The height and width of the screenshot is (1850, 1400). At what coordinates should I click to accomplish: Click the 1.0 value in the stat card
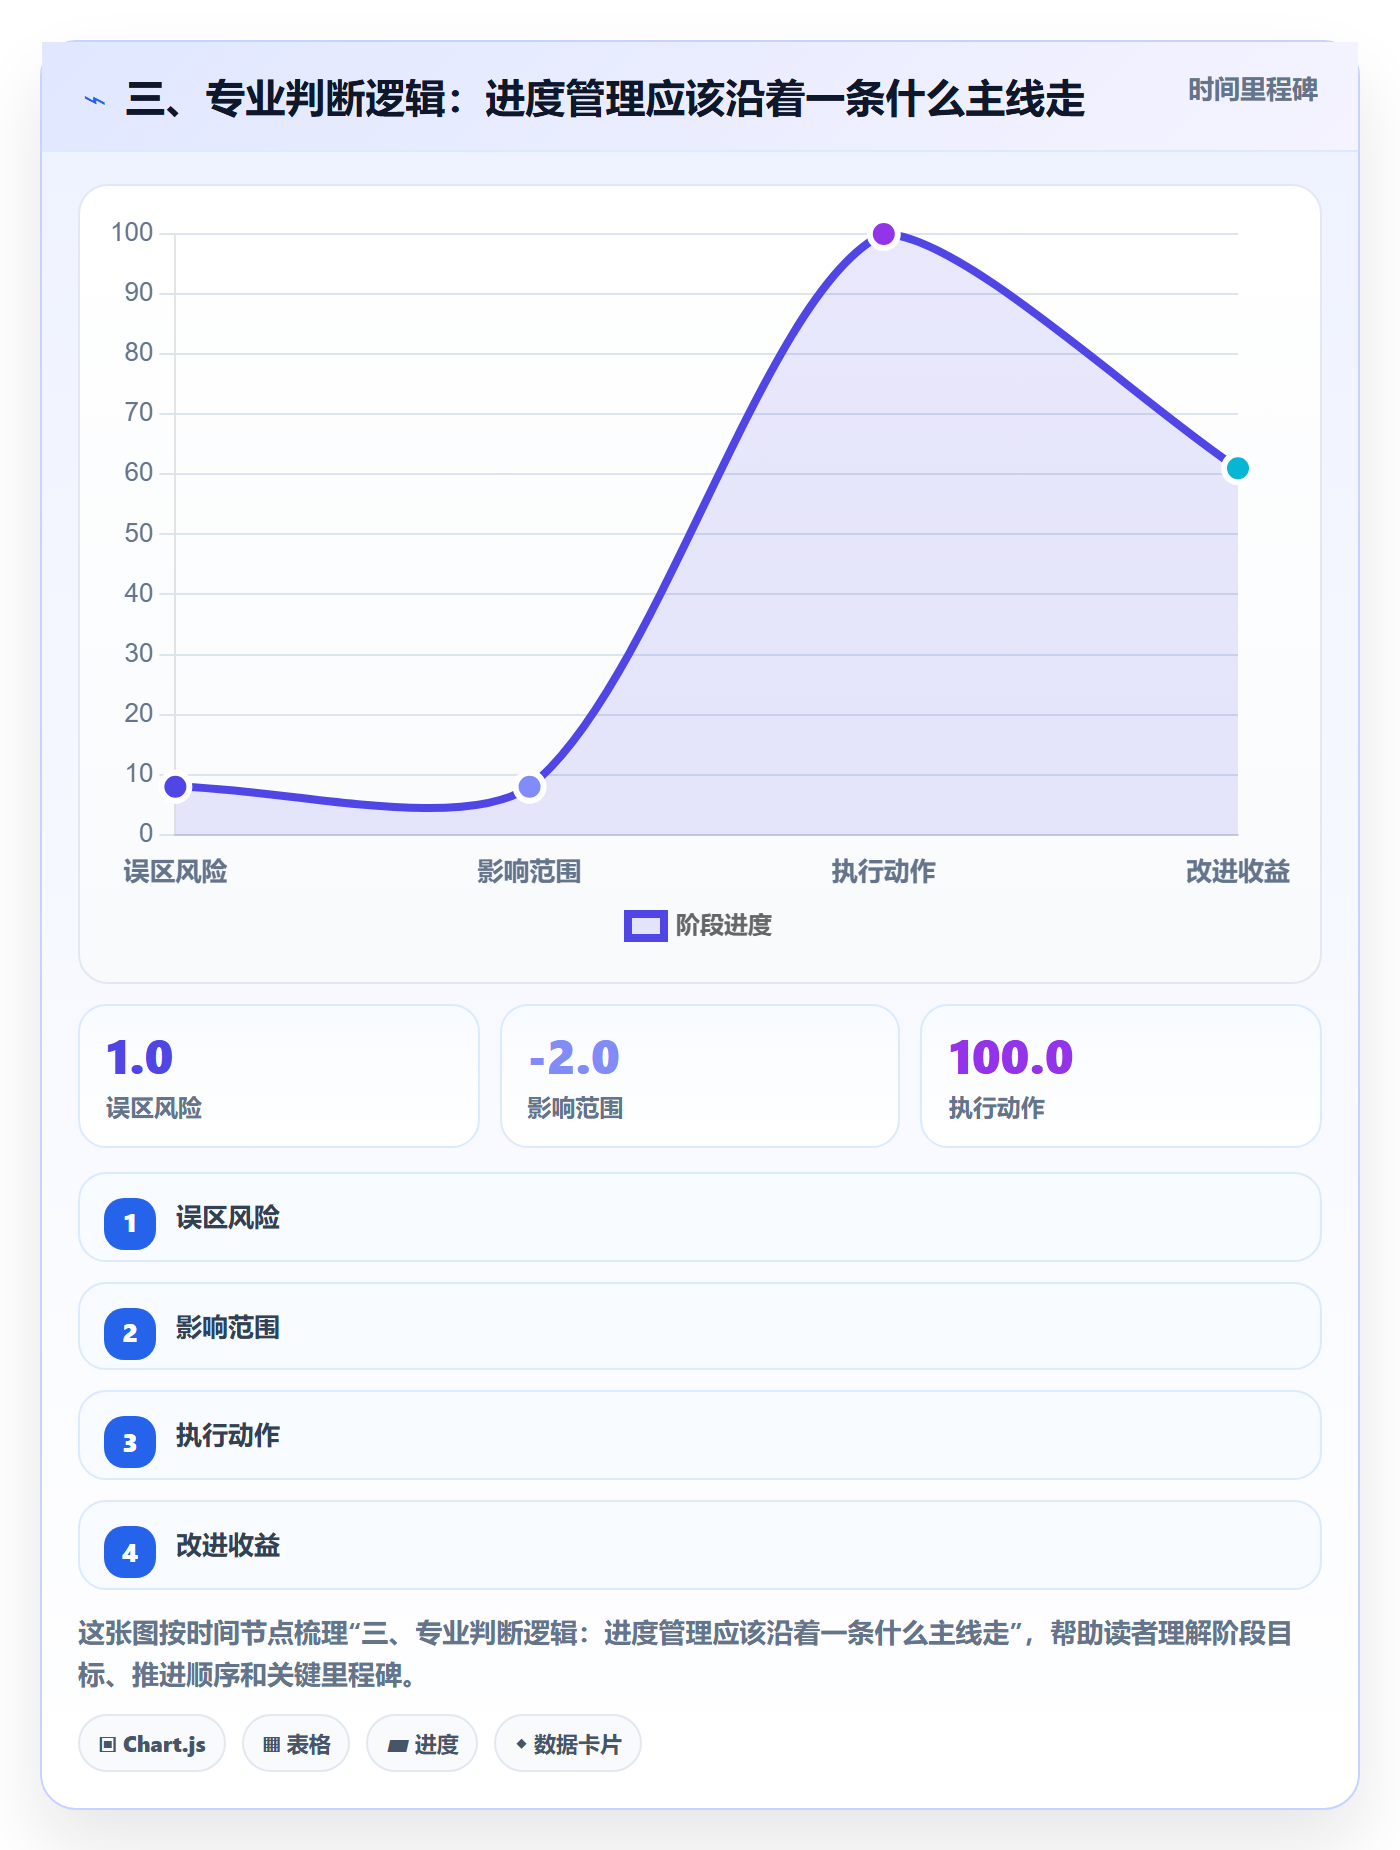click(x=140, y=1058)
